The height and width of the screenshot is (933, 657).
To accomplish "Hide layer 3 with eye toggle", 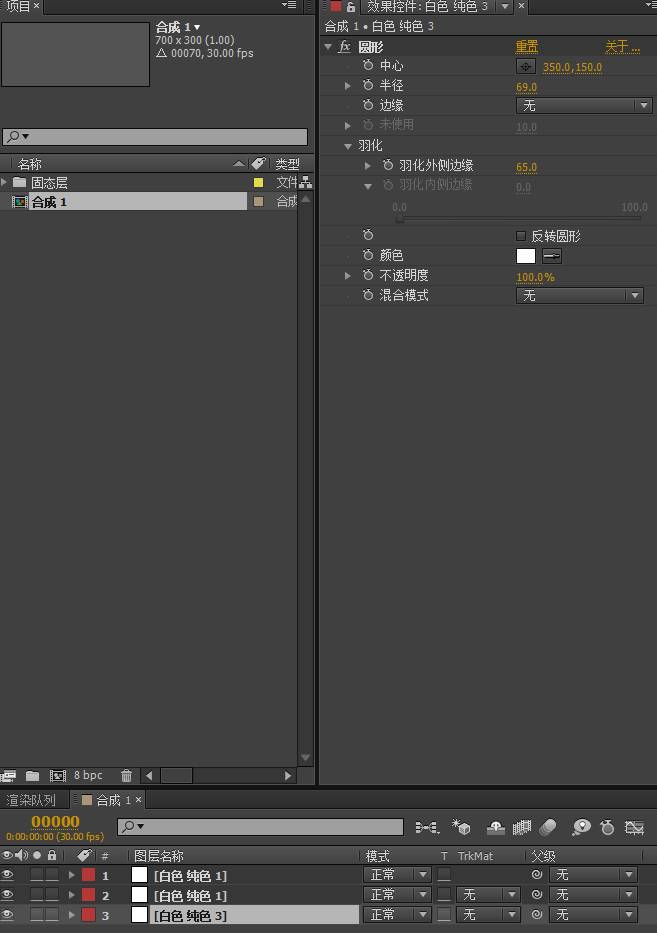I will pos(8,914).
